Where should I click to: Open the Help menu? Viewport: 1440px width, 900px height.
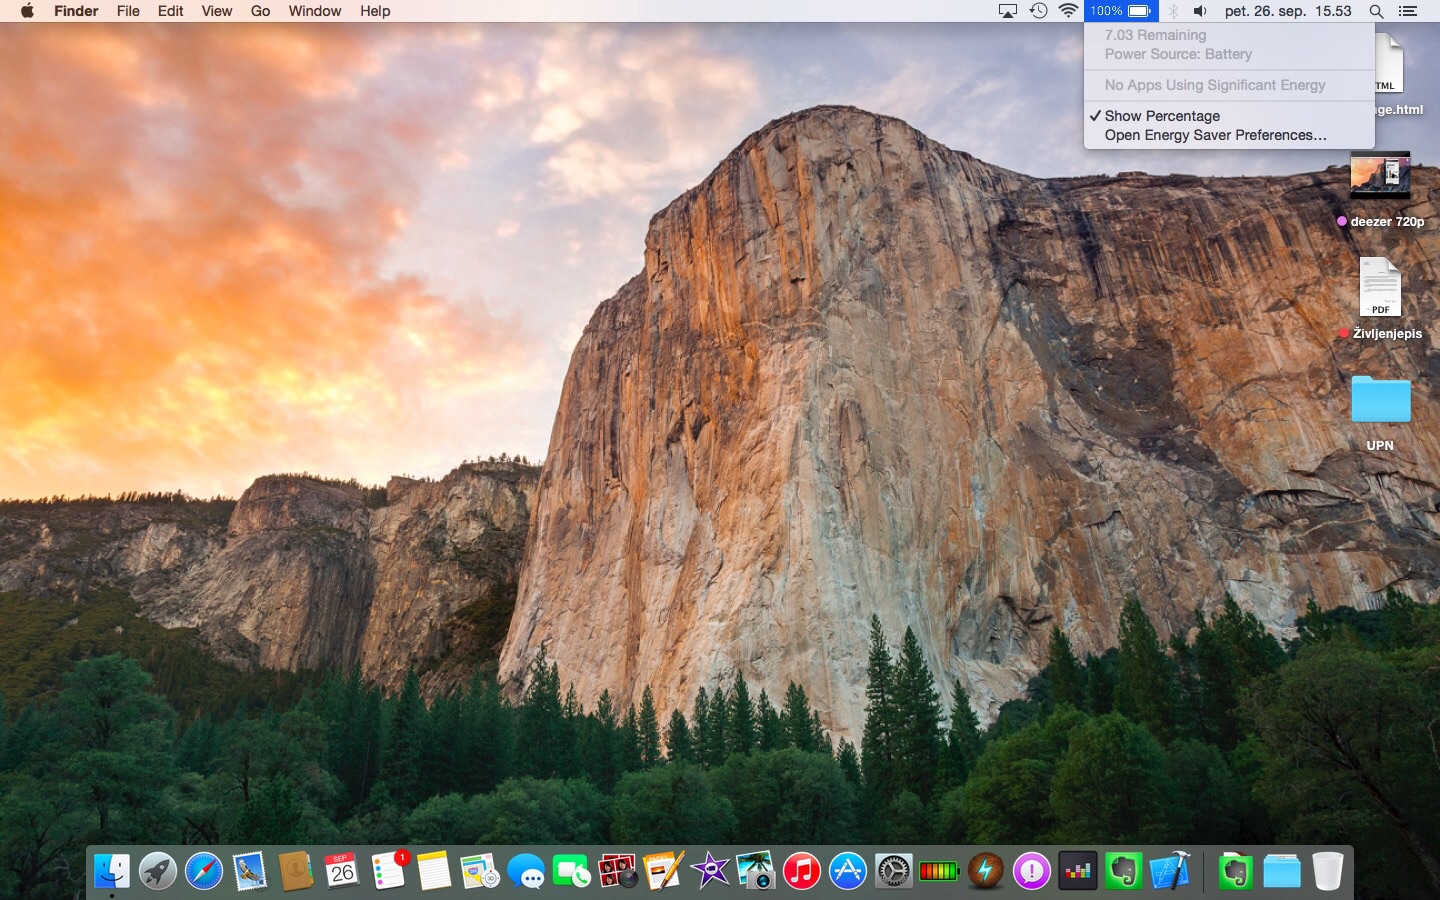(375, 11)
